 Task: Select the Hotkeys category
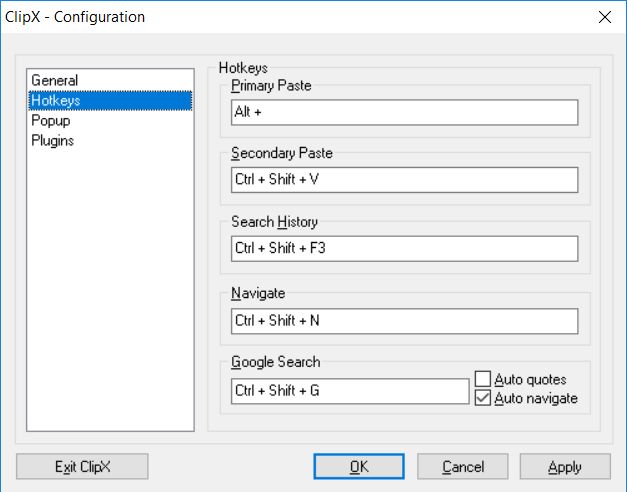pyautogui.click(x=55, y=101)
